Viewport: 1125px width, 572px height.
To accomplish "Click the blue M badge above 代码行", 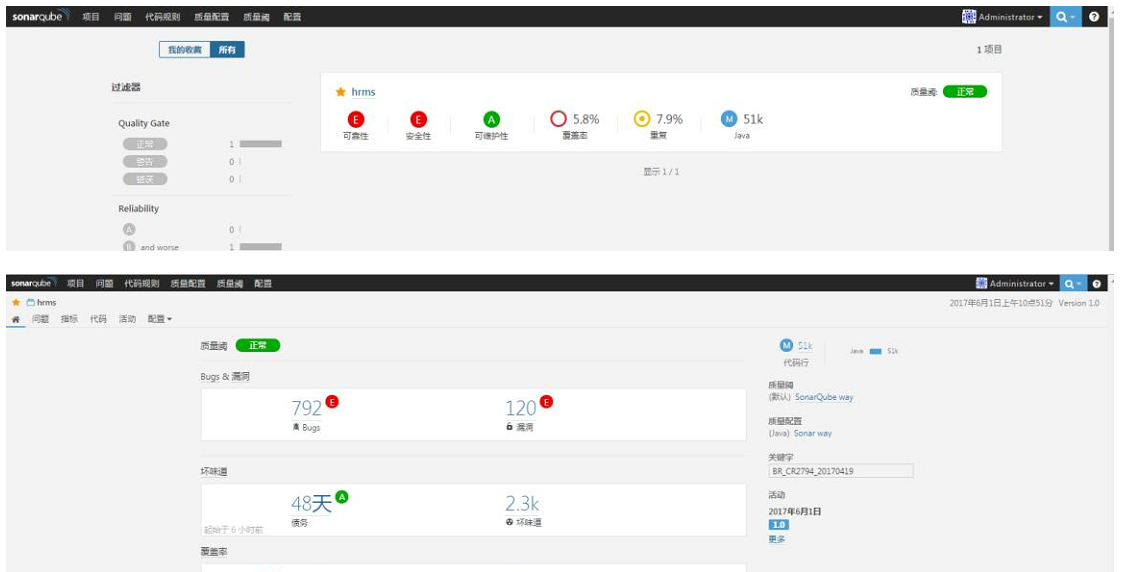I will tap(786, 346).
